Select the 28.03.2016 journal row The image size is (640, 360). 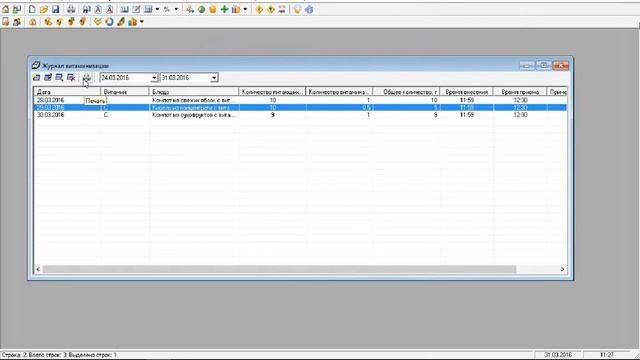pyautogui.click(x=300, y=100)
